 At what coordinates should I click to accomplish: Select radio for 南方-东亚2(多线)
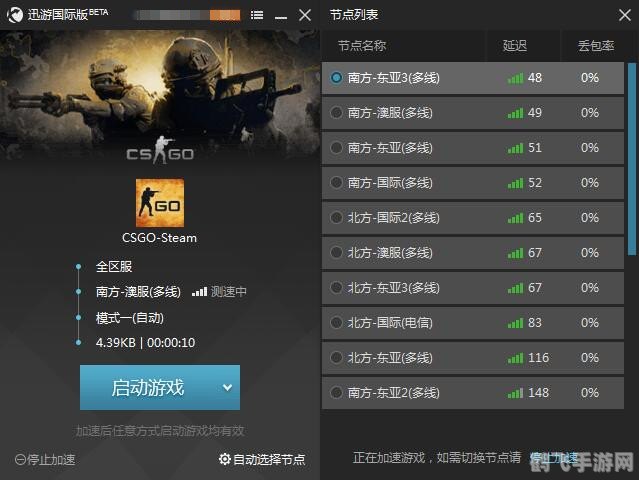(x=336, y=393)
